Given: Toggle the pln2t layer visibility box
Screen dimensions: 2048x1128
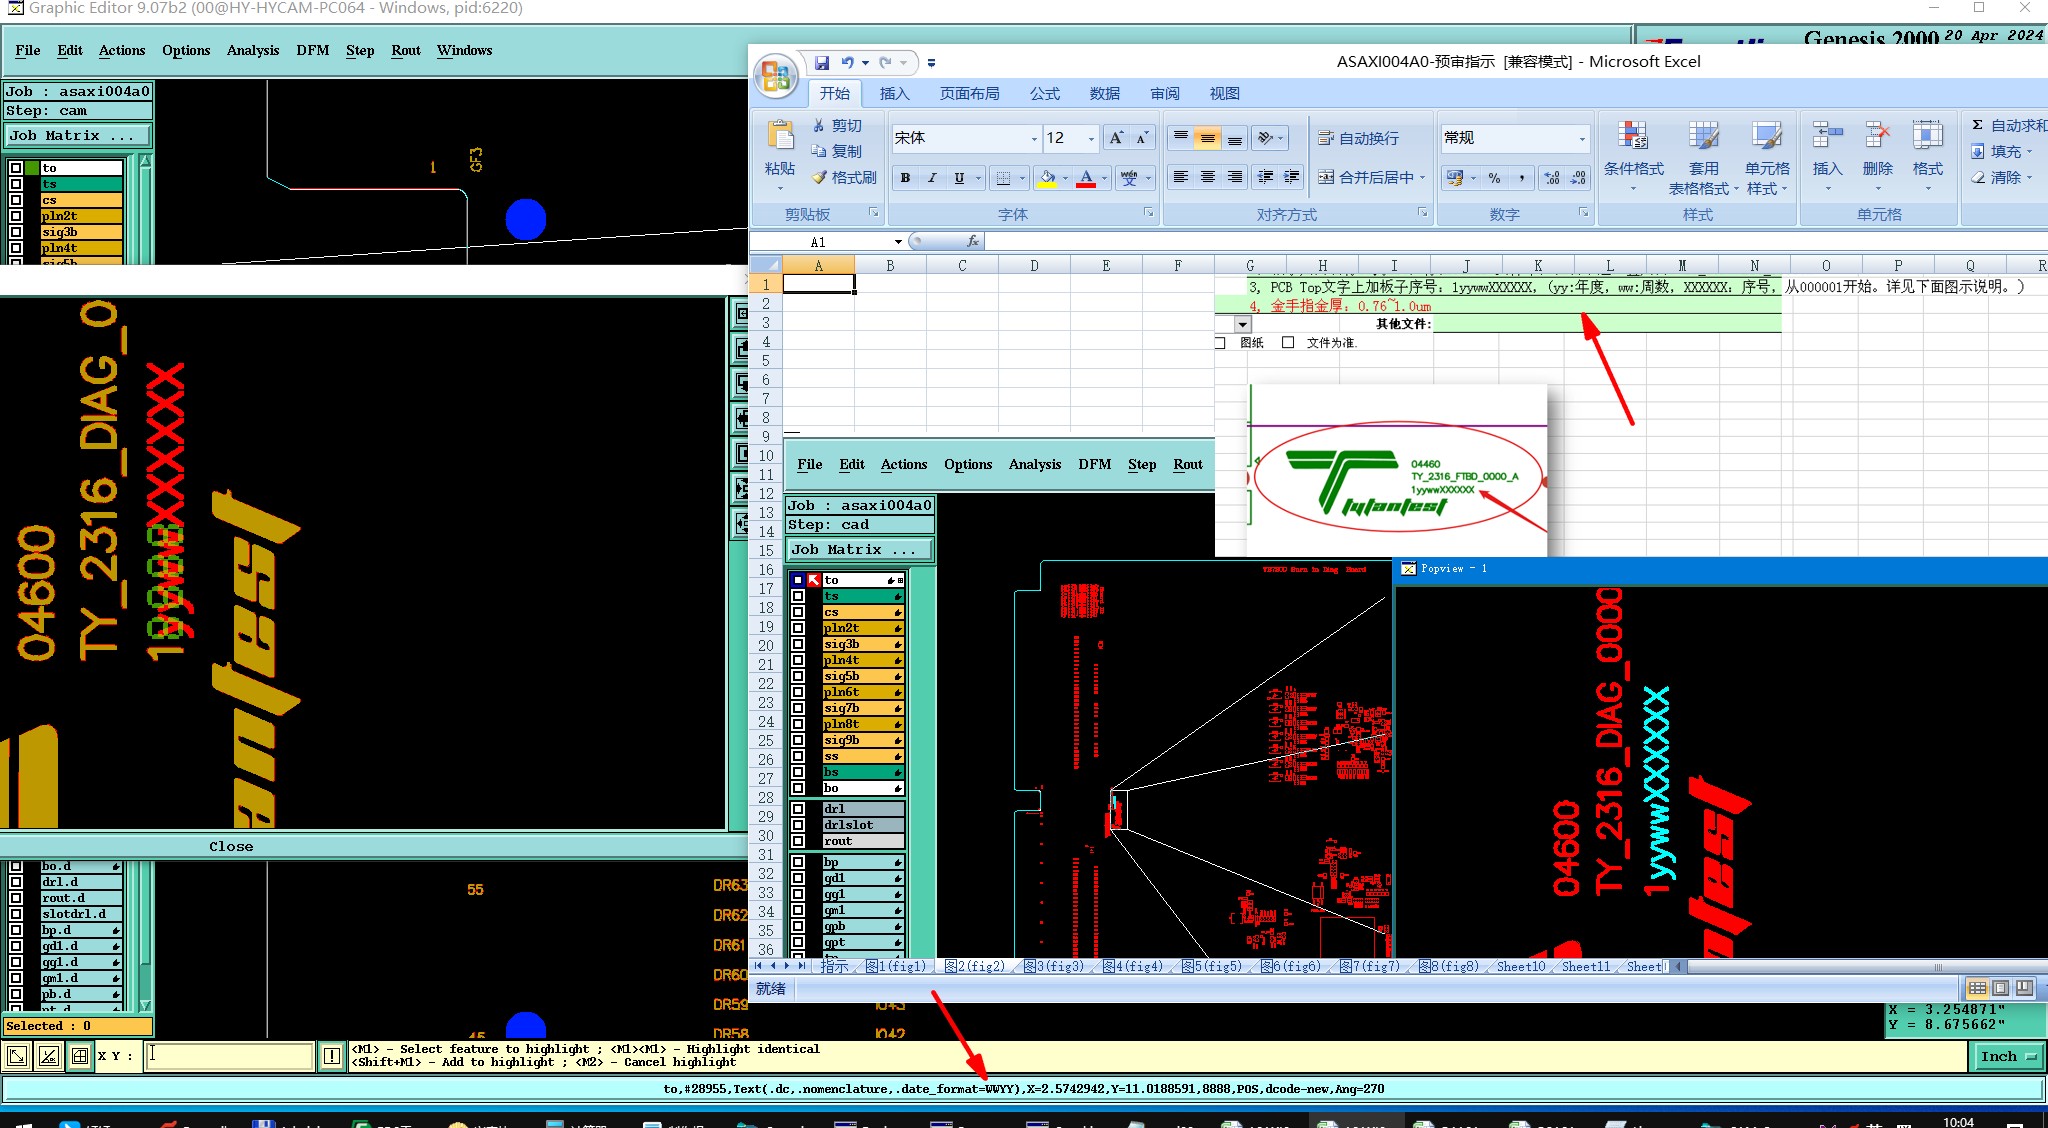Looking at the screenshot, I should pyautogui.click(x=16, y=216).
